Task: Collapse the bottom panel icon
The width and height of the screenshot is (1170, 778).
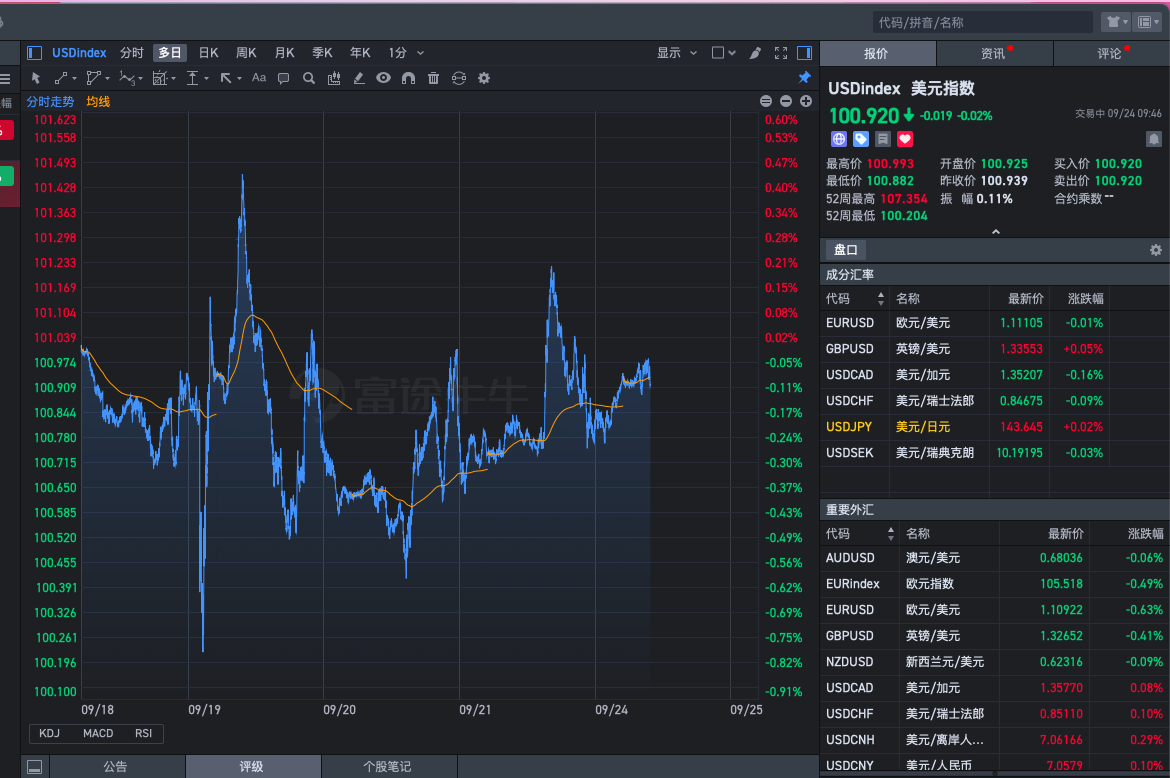Action: coord(34,767)
